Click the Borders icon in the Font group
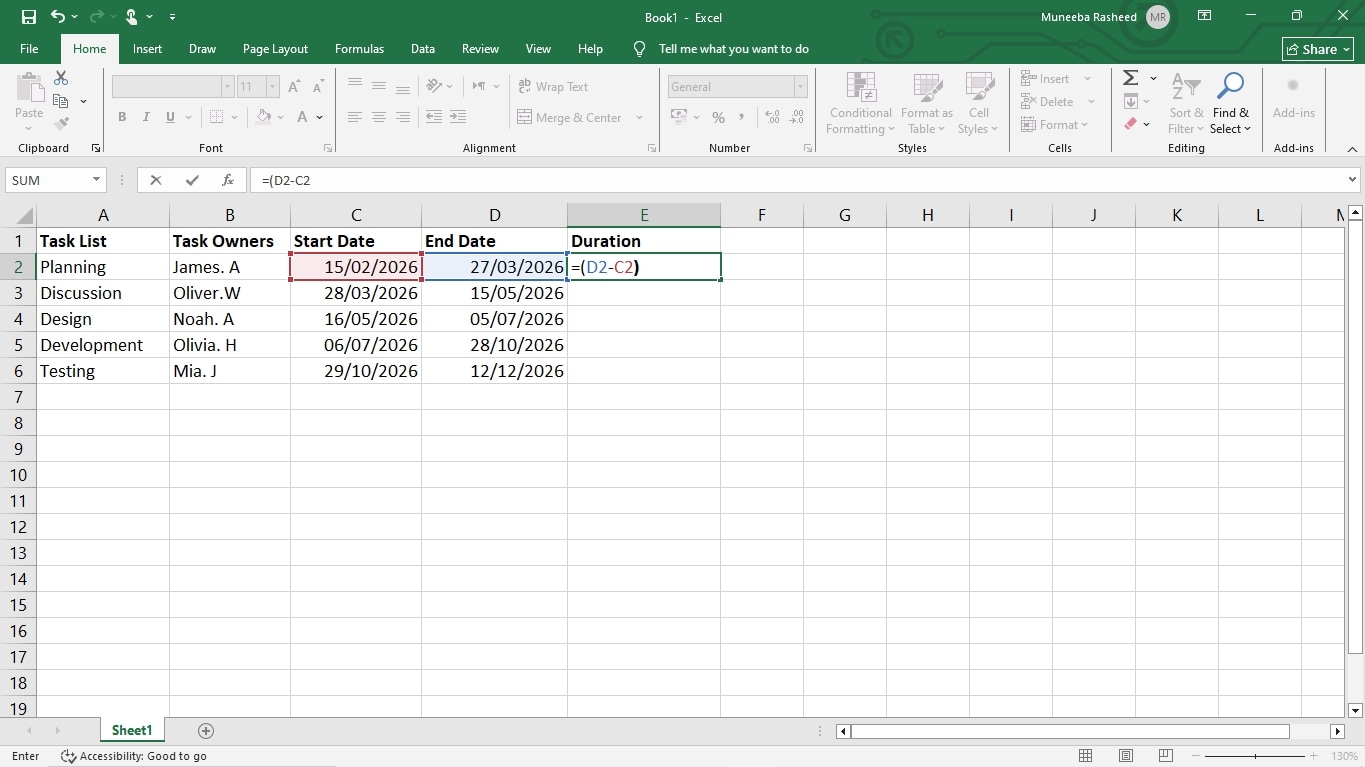This screenshot has width=1365, height=767. pyautogui.click(x=214, y=117)
